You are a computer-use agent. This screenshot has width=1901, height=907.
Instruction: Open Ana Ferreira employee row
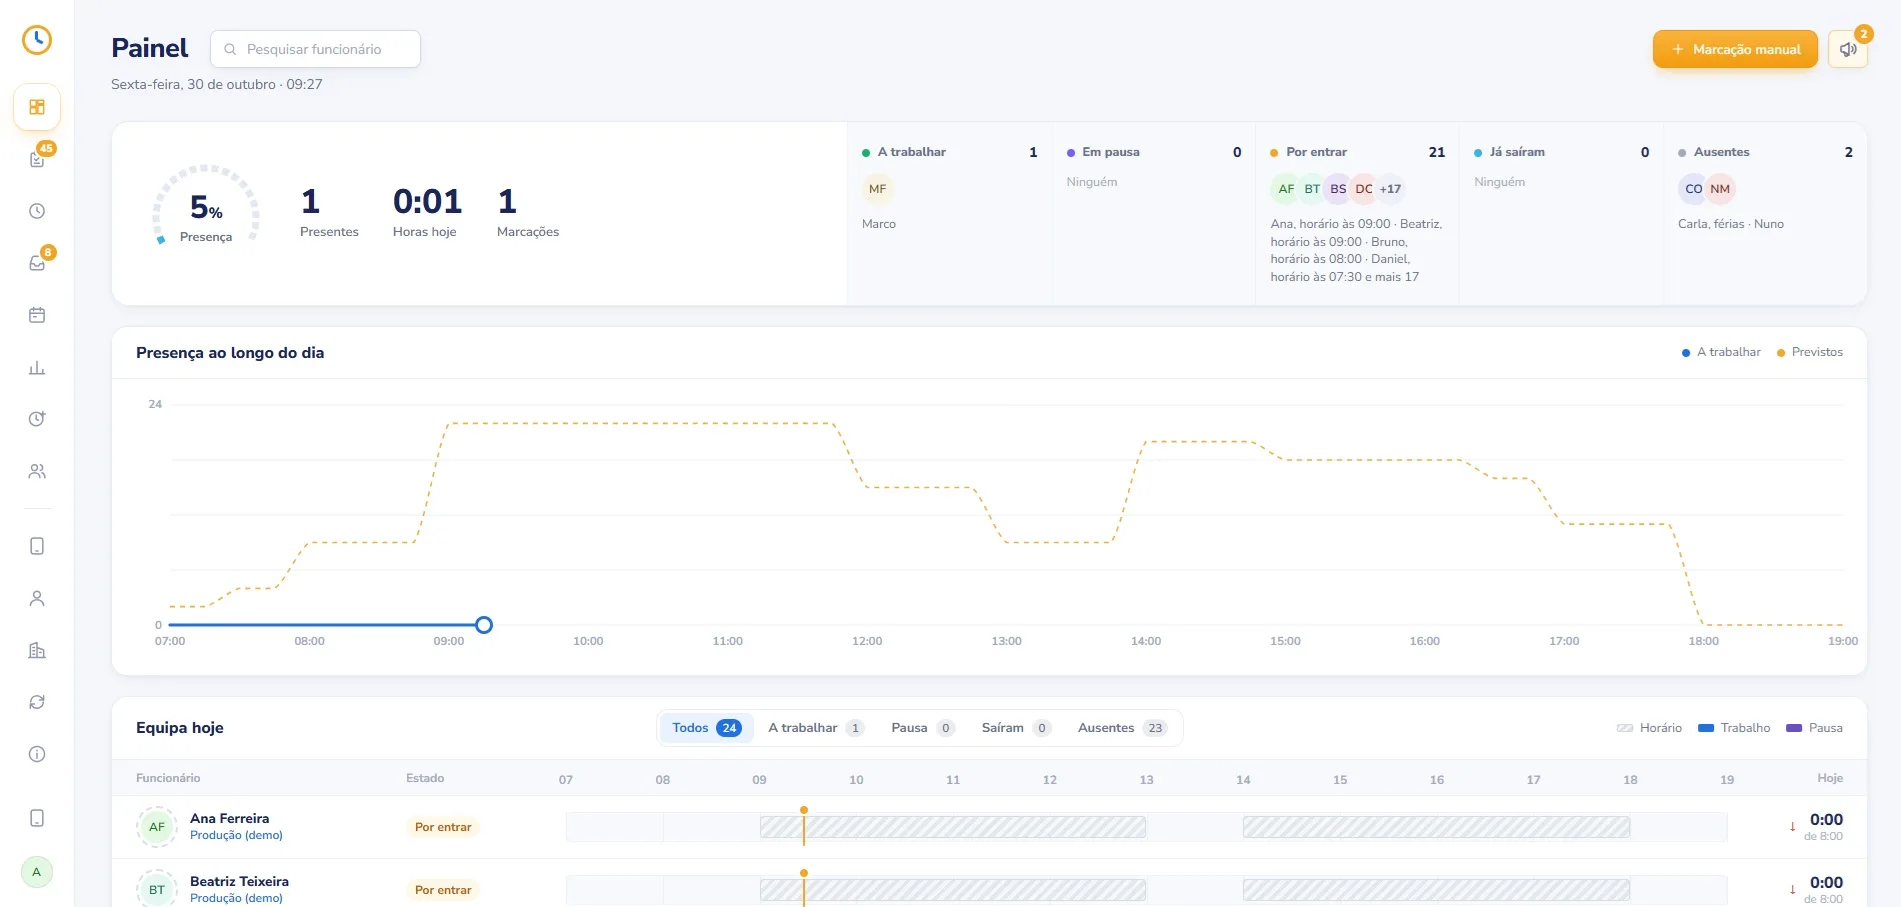[x=989, y=827]
